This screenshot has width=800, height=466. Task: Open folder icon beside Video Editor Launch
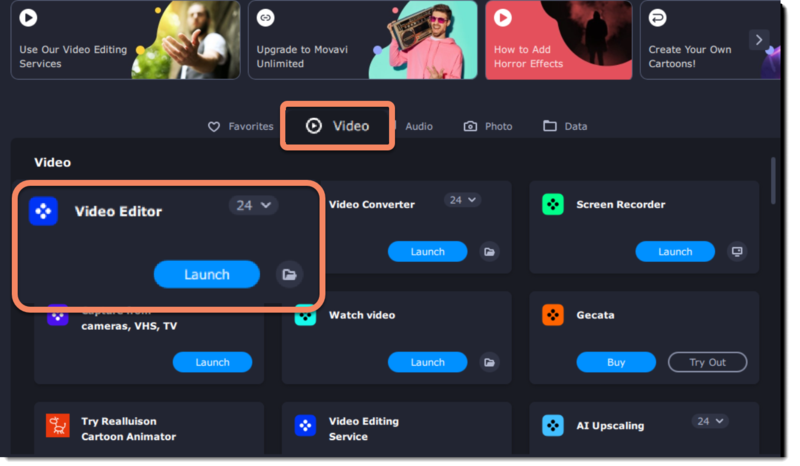[x=289, y=275]
